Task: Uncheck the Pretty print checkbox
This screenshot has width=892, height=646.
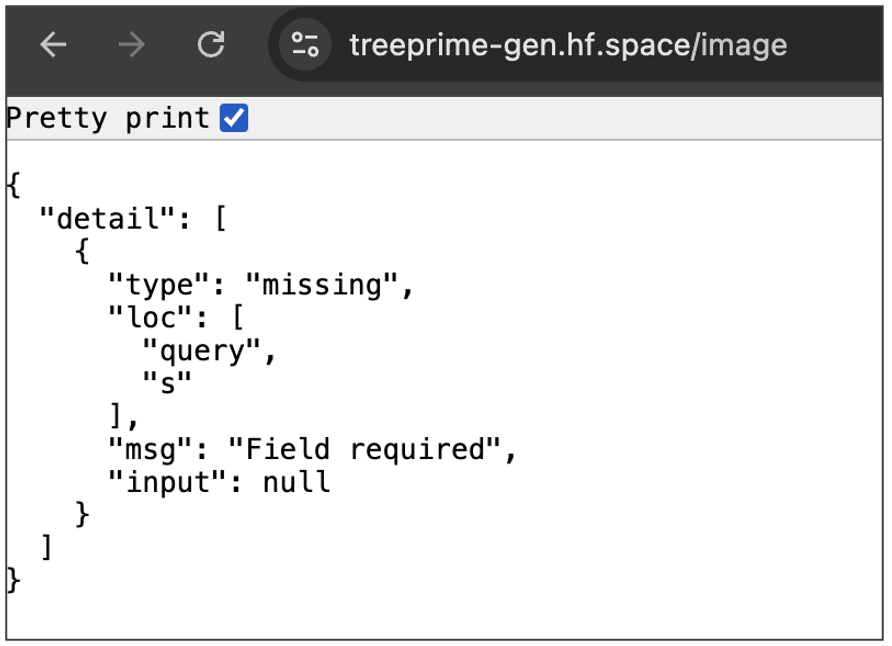Action: (x=234, y=119)
